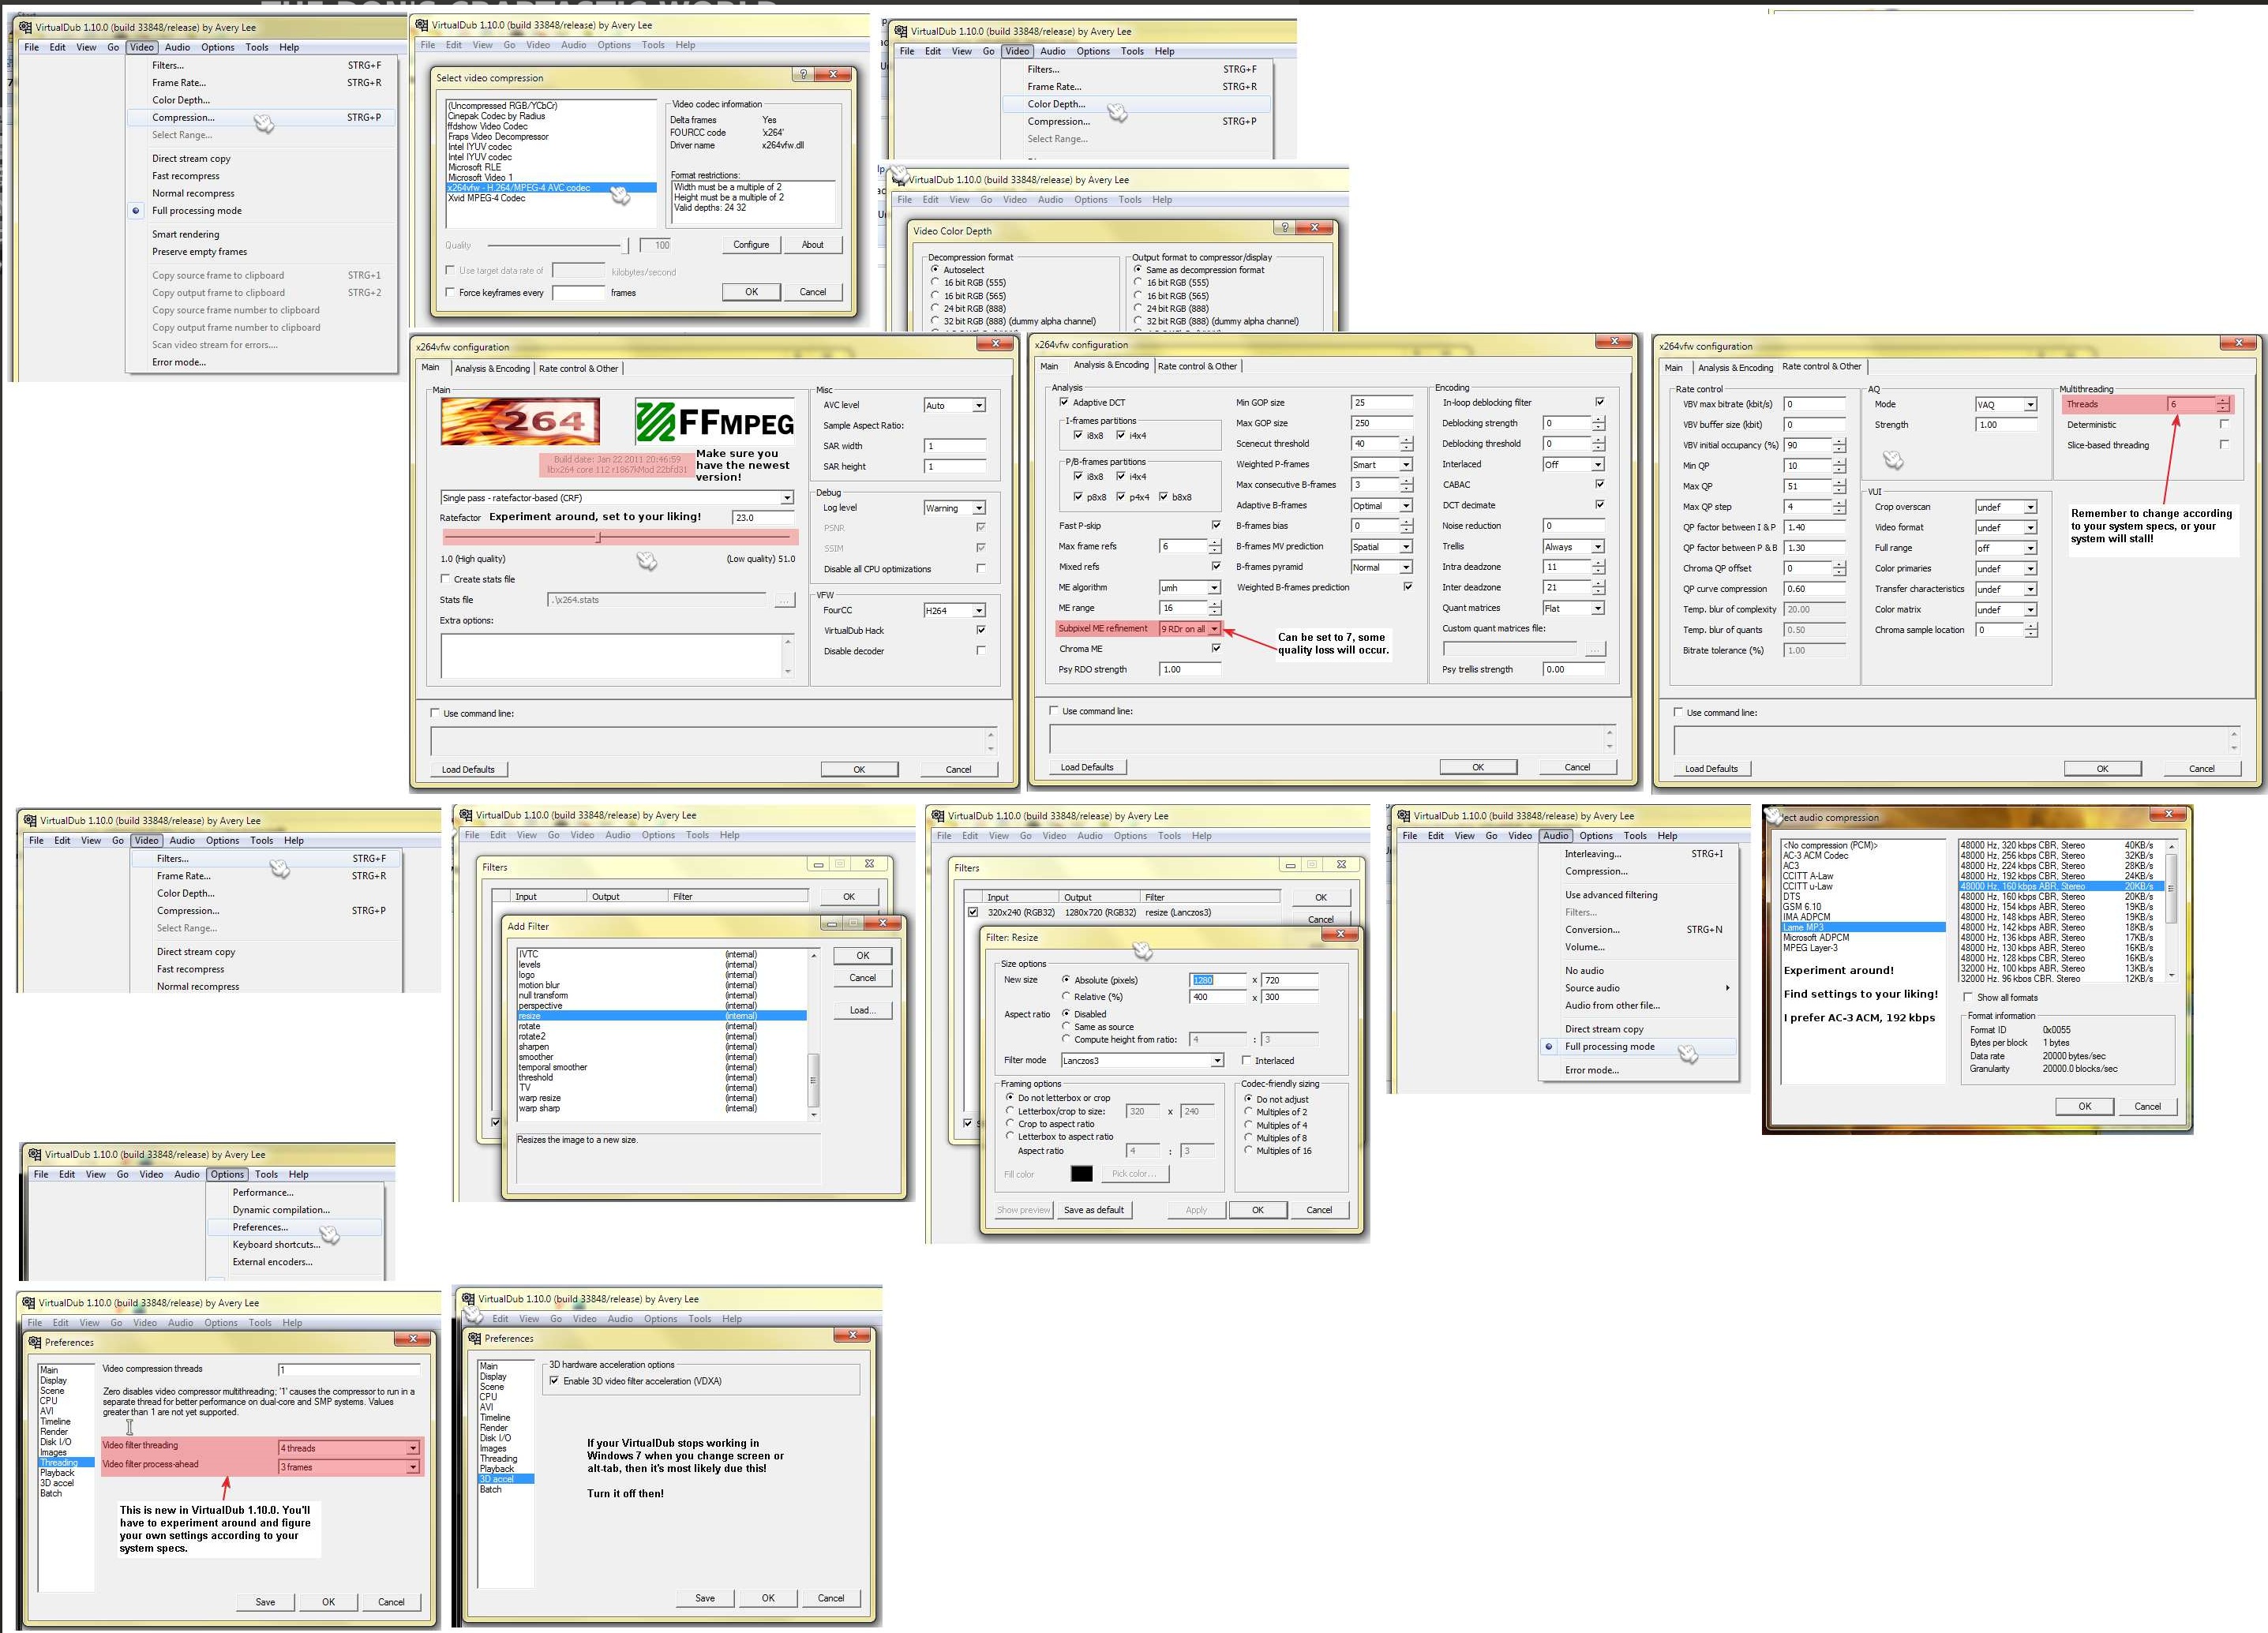Open the Filter mode Lanczos3 dropdown

(1217, 1061)
